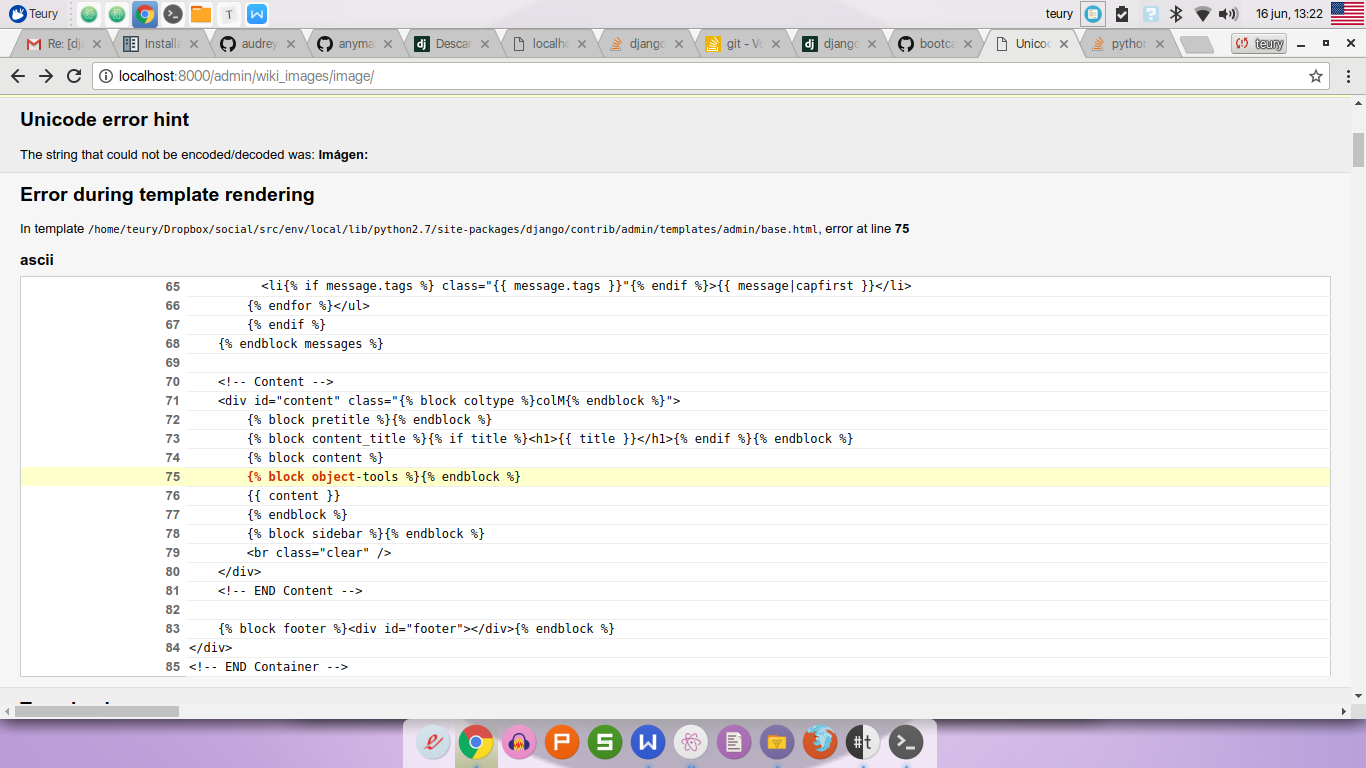Open the atom-shaped app icon in the dock

pos(690,743)
